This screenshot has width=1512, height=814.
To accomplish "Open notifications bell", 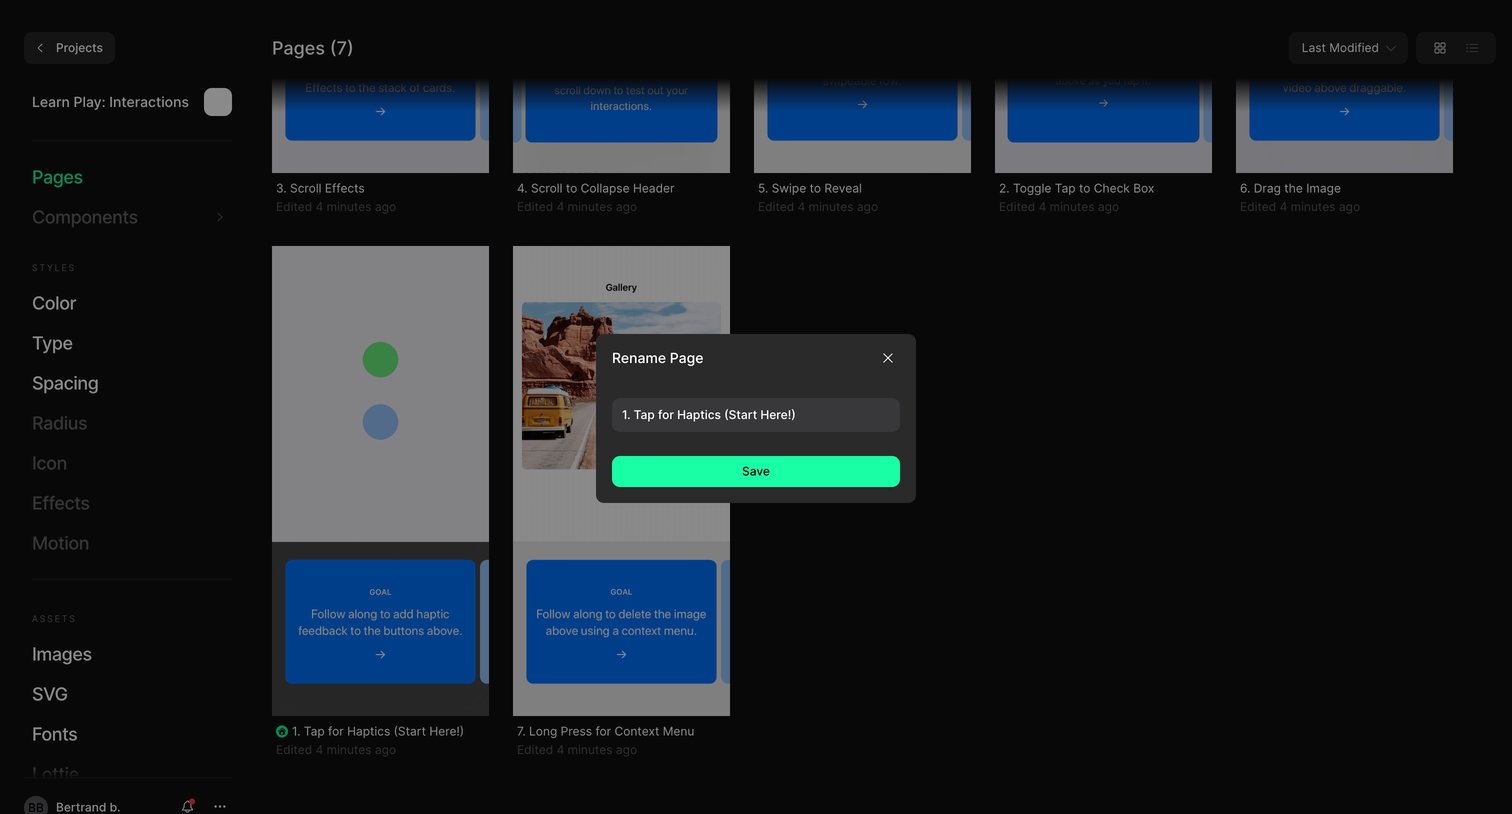I will pos(187,806).
